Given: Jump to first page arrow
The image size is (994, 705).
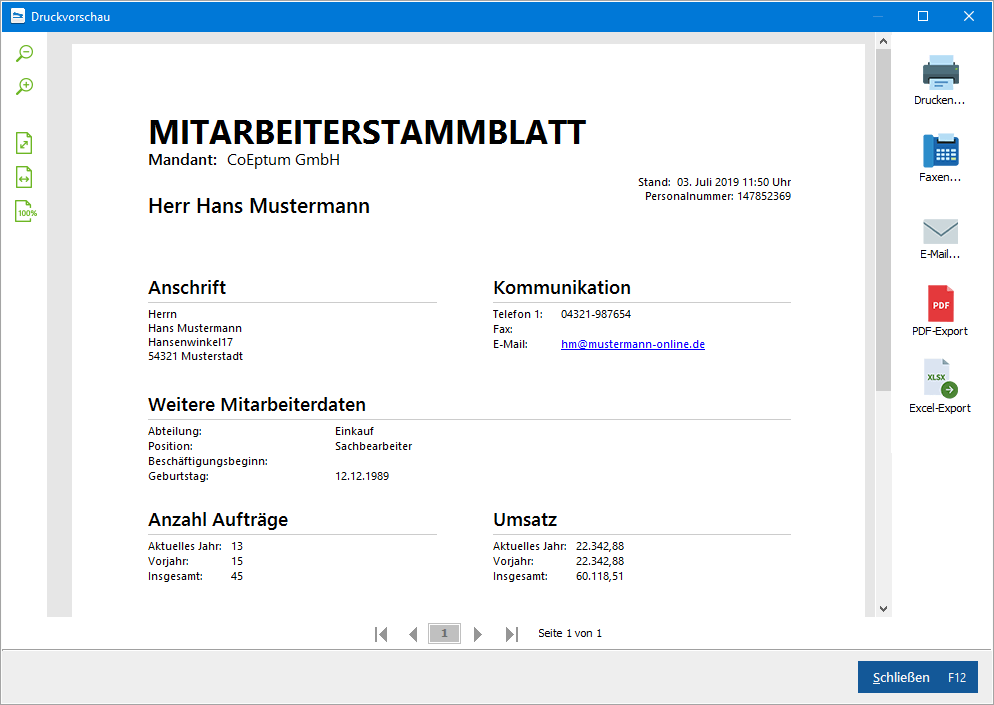Looking at the screenshot, I should point(381,634).
